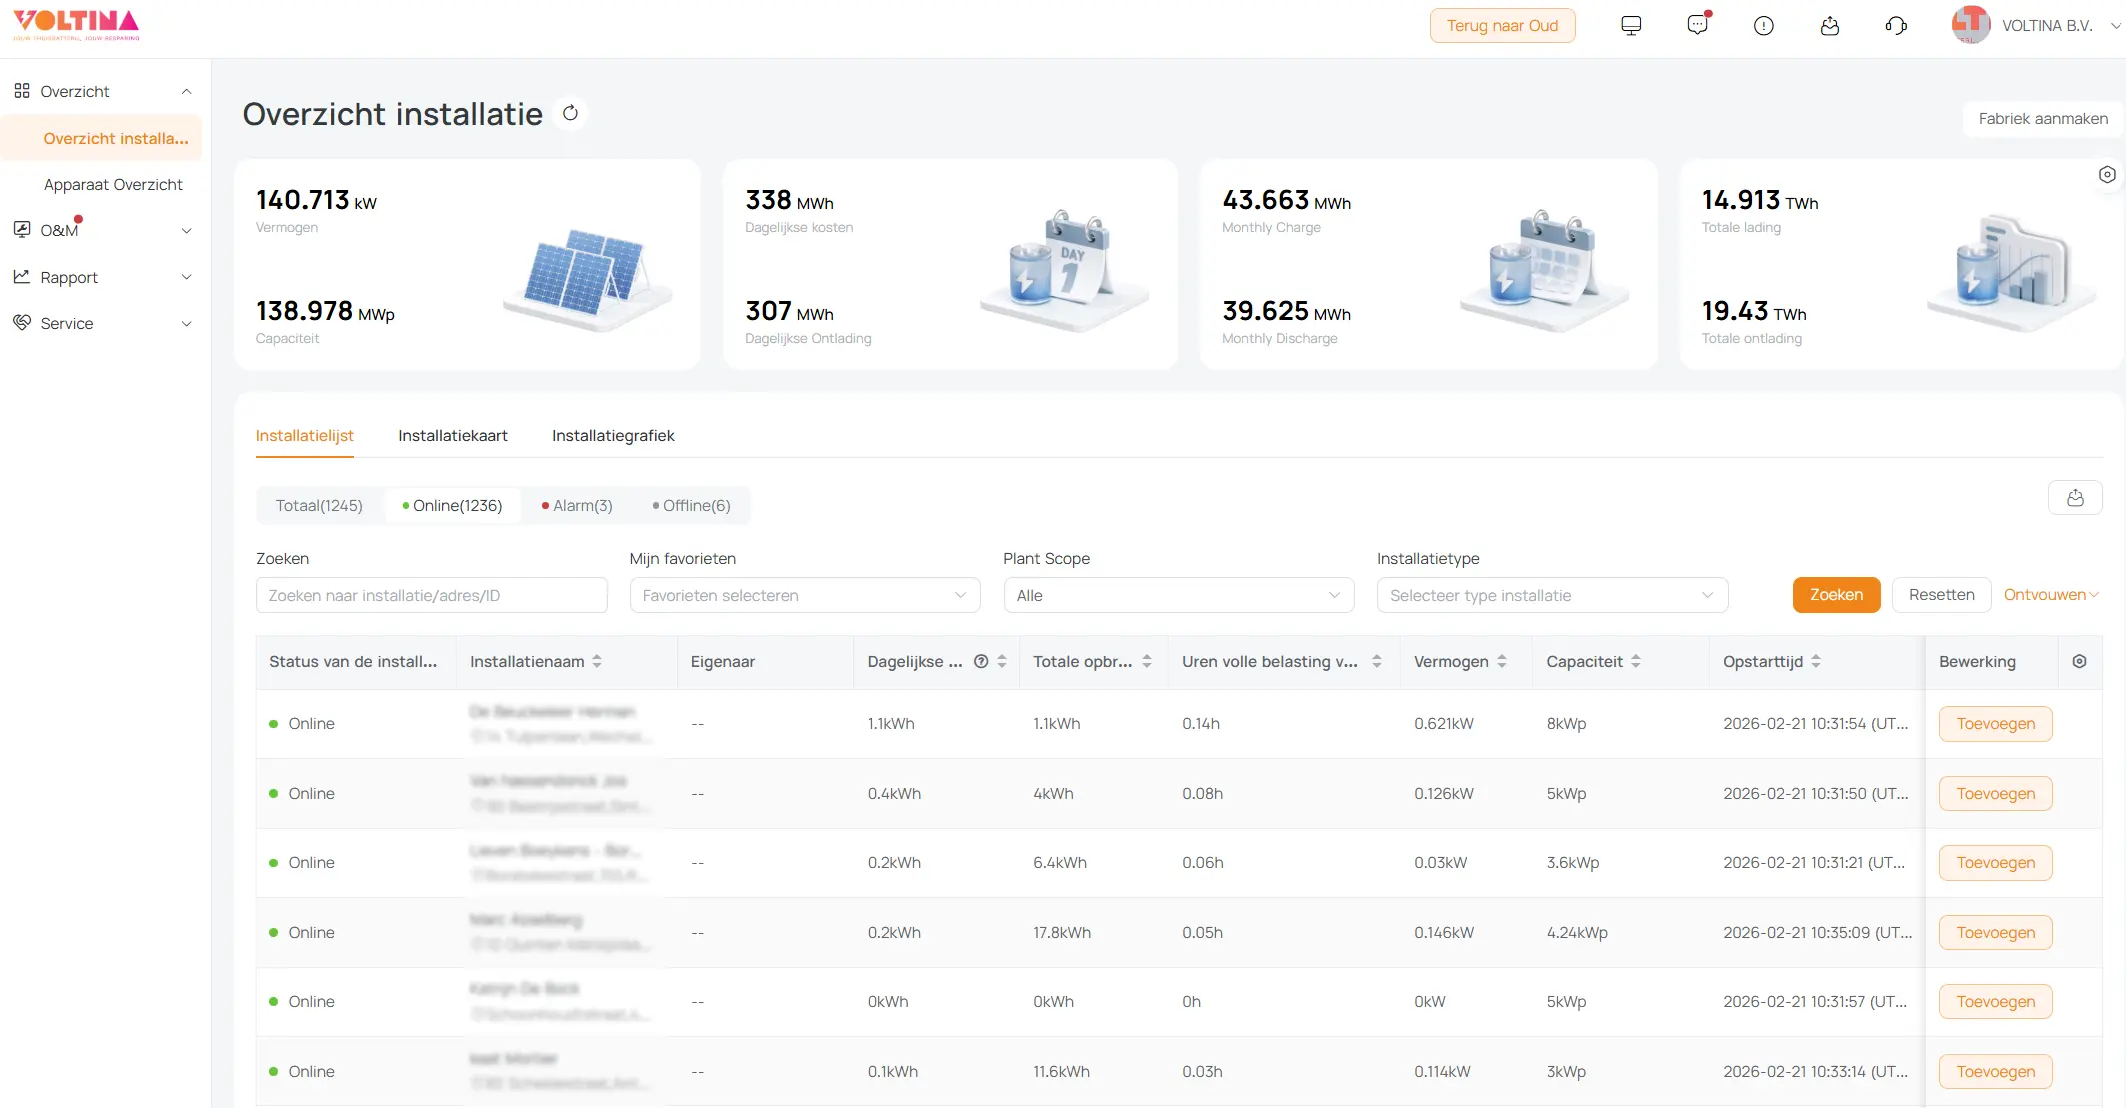
Task: Open table column settings gear icon
Action: 2080,661
